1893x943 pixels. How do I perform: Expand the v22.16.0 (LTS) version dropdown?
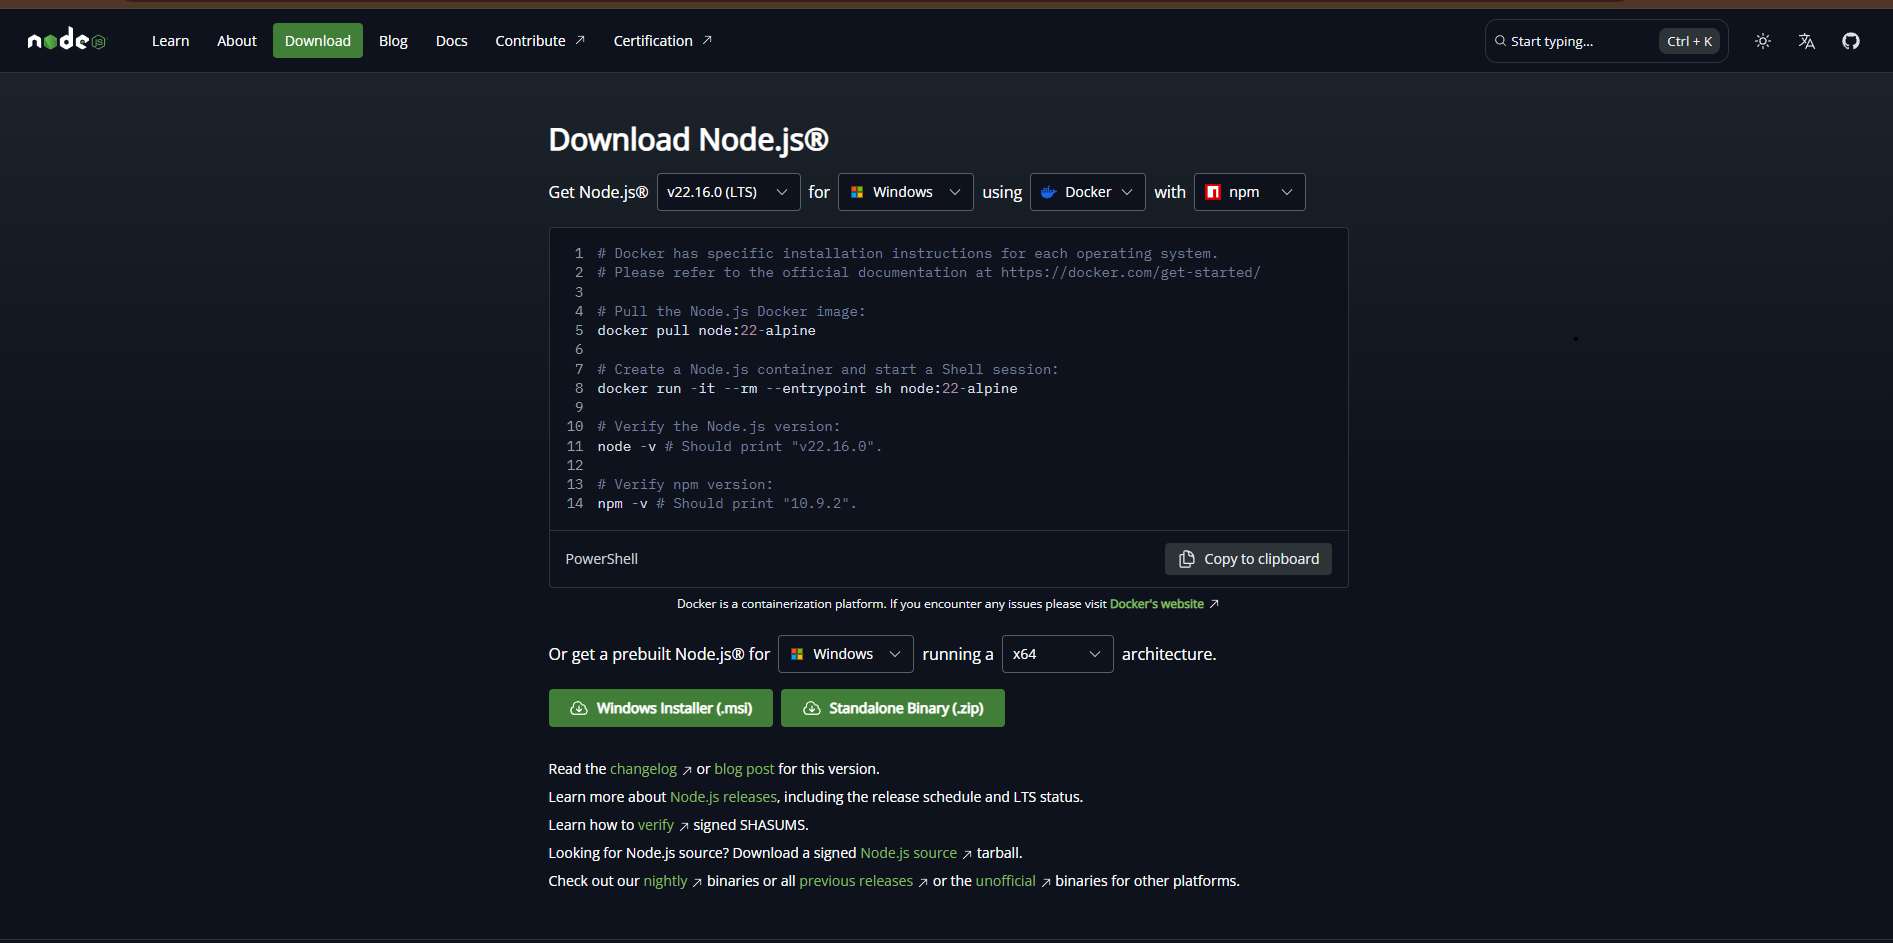click(x=729, y=192)
